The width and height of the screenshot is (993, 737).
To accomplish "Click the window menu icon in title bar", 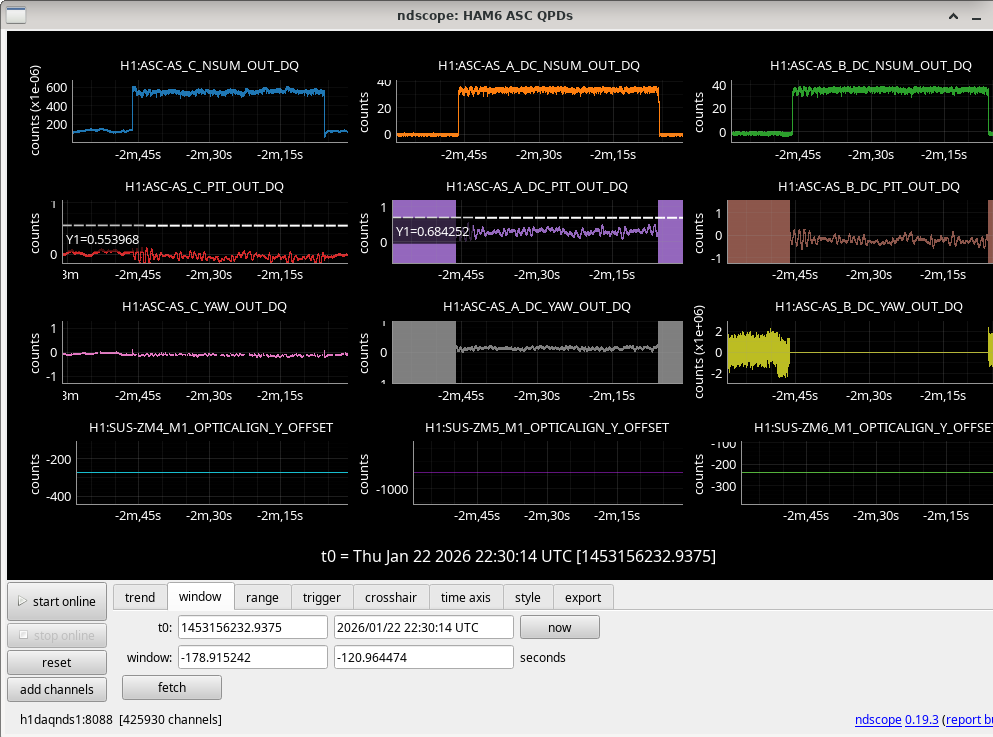I will (18, 14).
